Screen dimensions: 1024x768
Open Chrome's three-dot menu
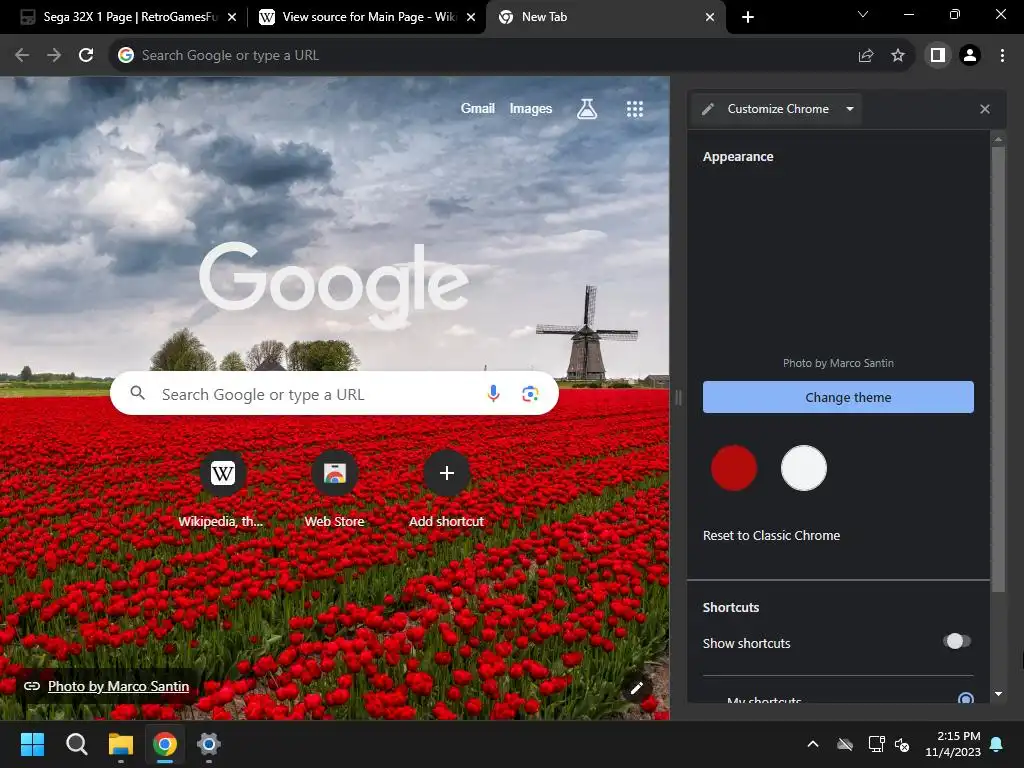pyautogui.click(x=1002, y=56)
